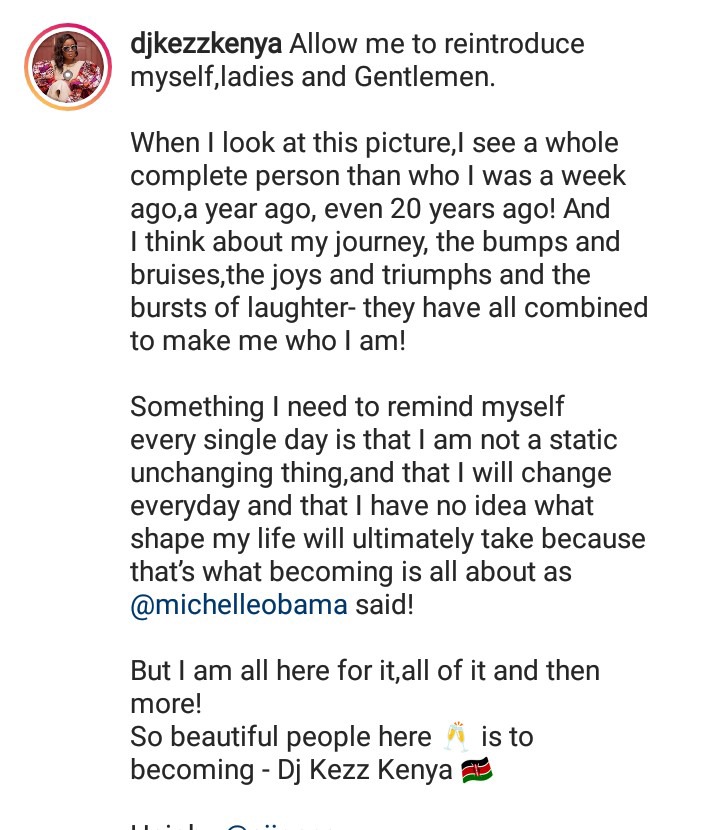Tap the text 'even 20 years ago! And'
Image resolution: width=720 pixels, height=830 pixels.
point(467,209)
